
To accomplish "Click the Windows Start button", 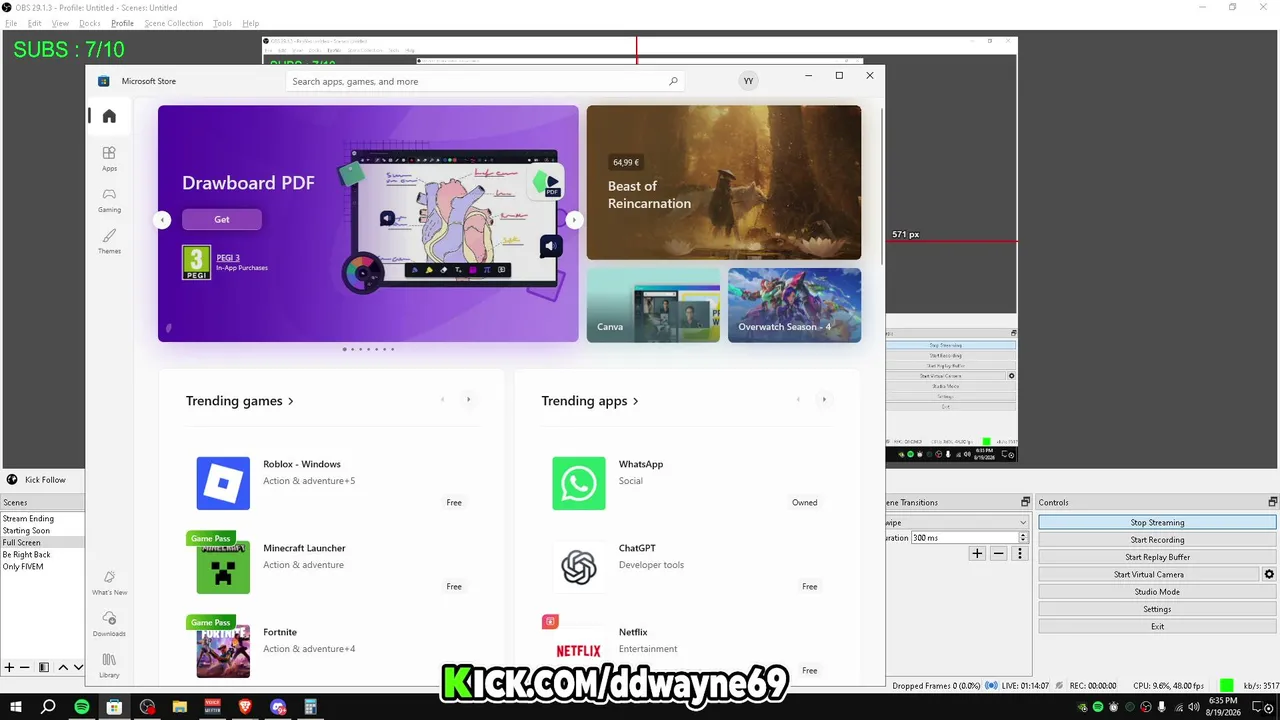I will pos(16,707).
